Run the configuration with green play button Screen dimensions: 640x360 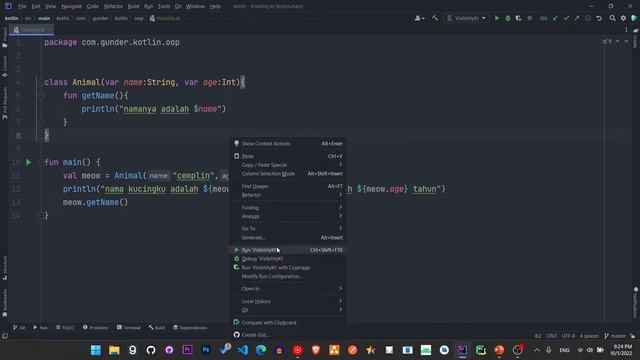tap(497, 18)
